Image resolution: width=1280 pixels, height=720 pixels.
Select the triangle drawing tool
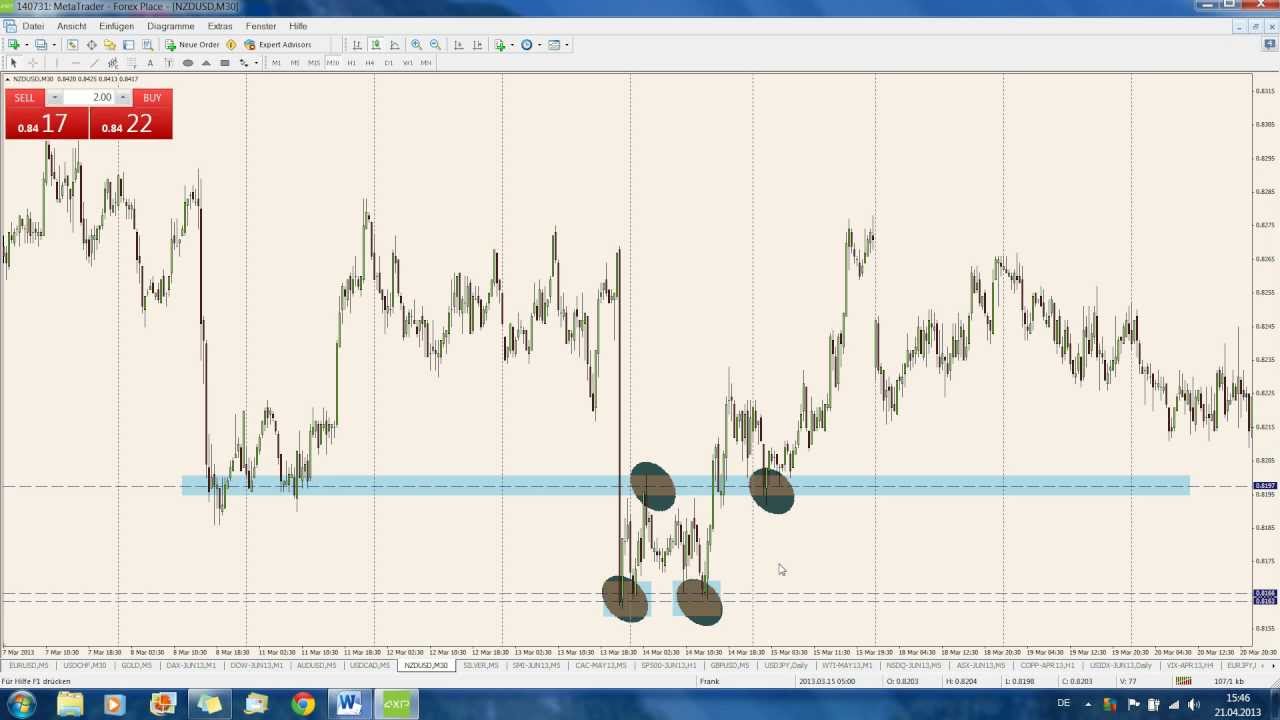click(206, 63)
